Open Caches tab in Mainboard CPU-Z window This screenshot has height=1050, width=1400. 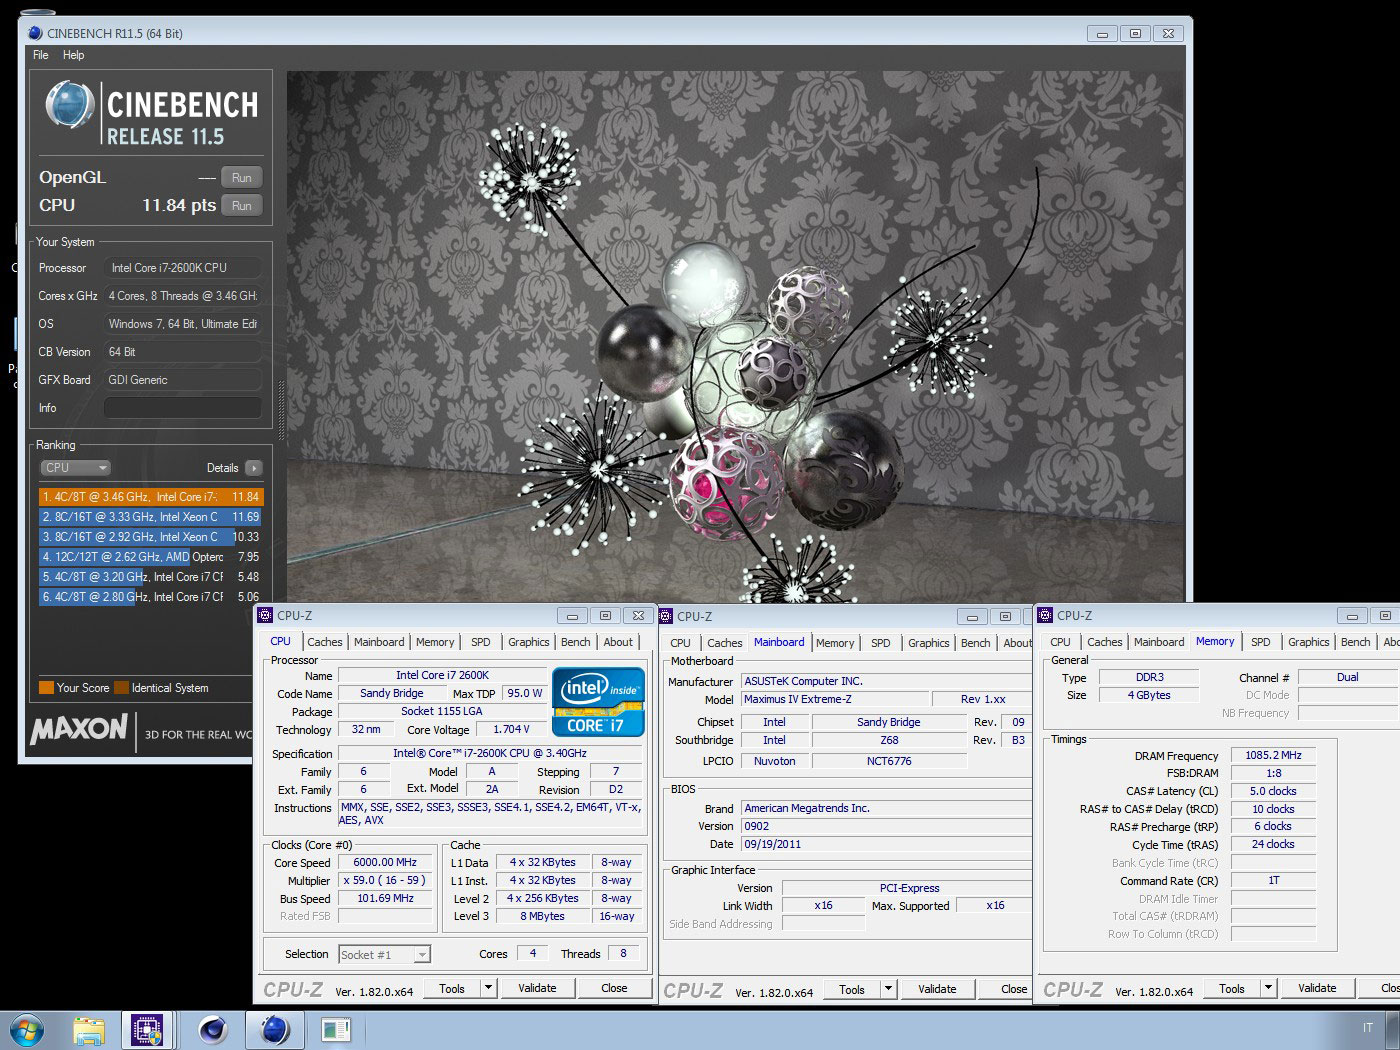tap(725, 643)
